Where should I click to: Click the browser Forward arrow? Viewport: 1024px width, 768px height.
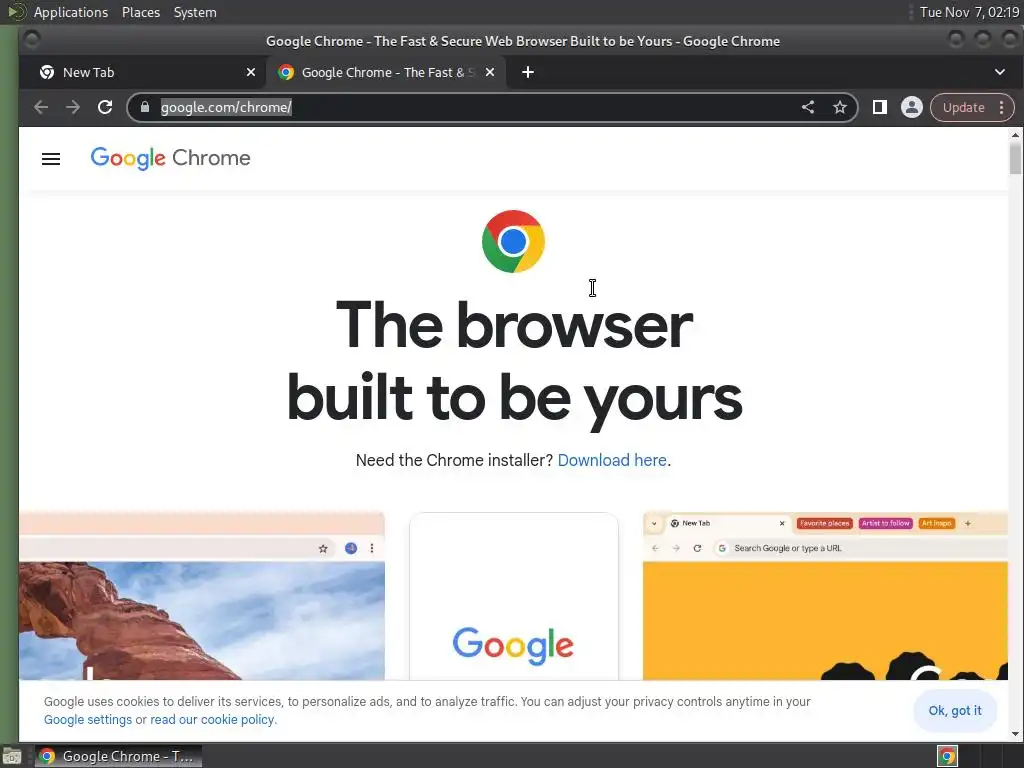(x=72, y=107)
